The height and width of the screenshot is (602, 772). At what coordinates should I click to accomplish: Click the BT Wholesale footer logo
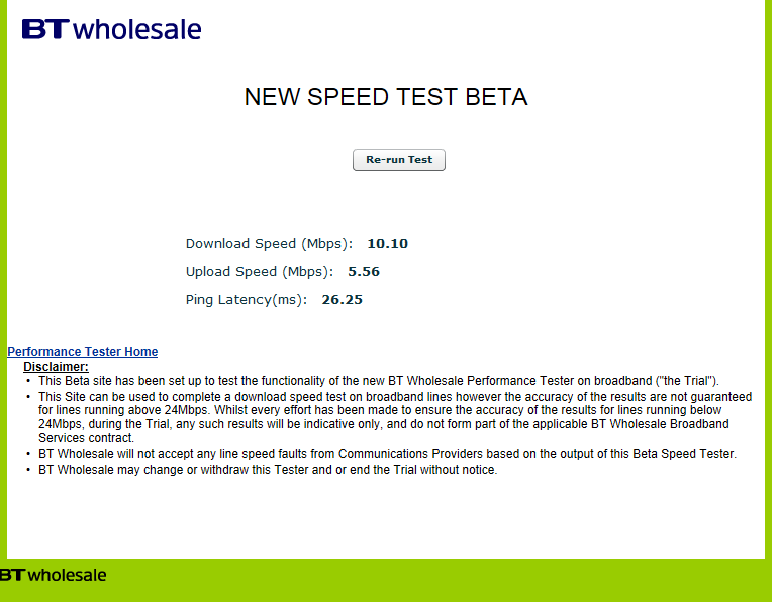point(53,575)
